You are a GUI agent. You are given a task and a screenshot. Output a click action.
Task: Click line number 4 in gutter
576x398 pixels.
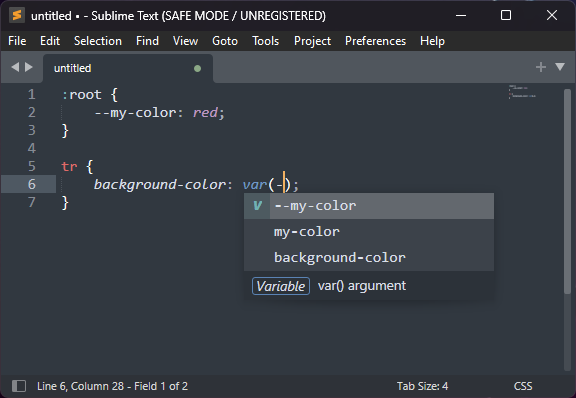point(32,148)
